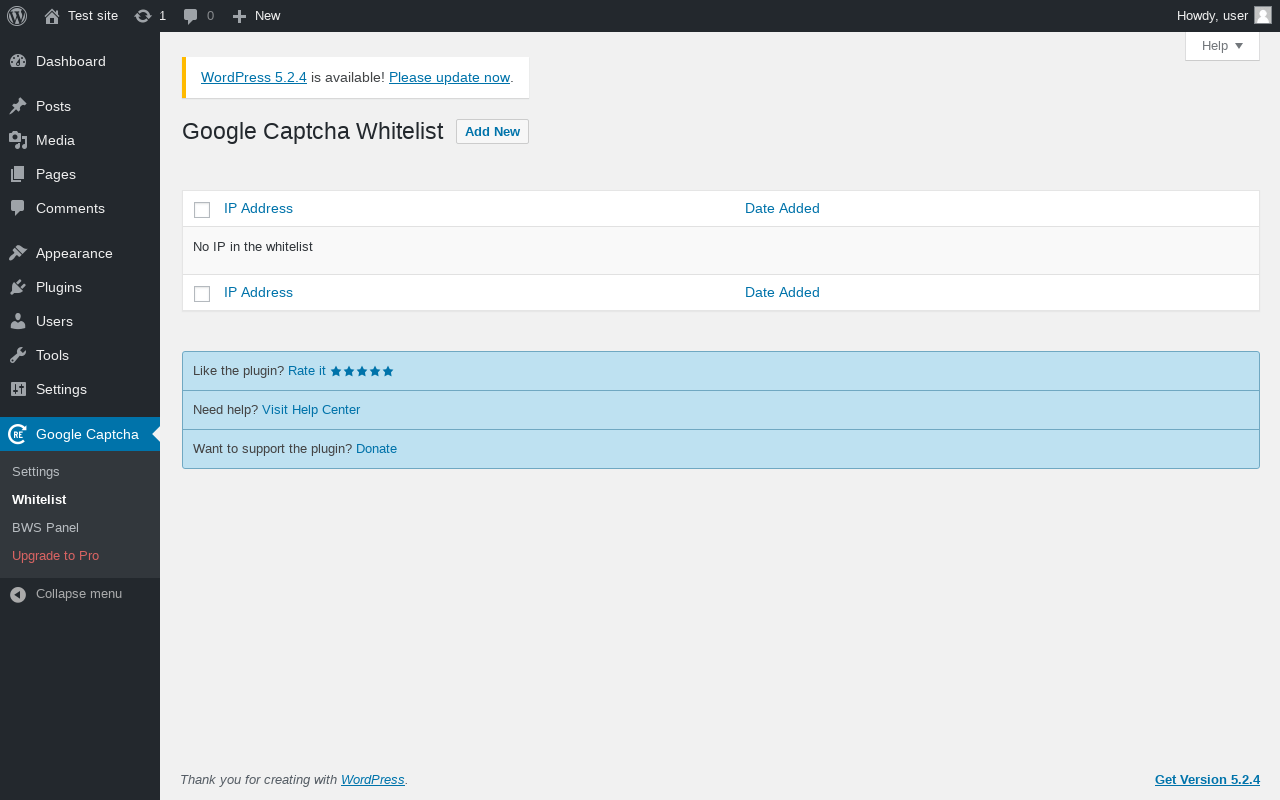Click the Plugins plug icon

(x=18, y=287)
